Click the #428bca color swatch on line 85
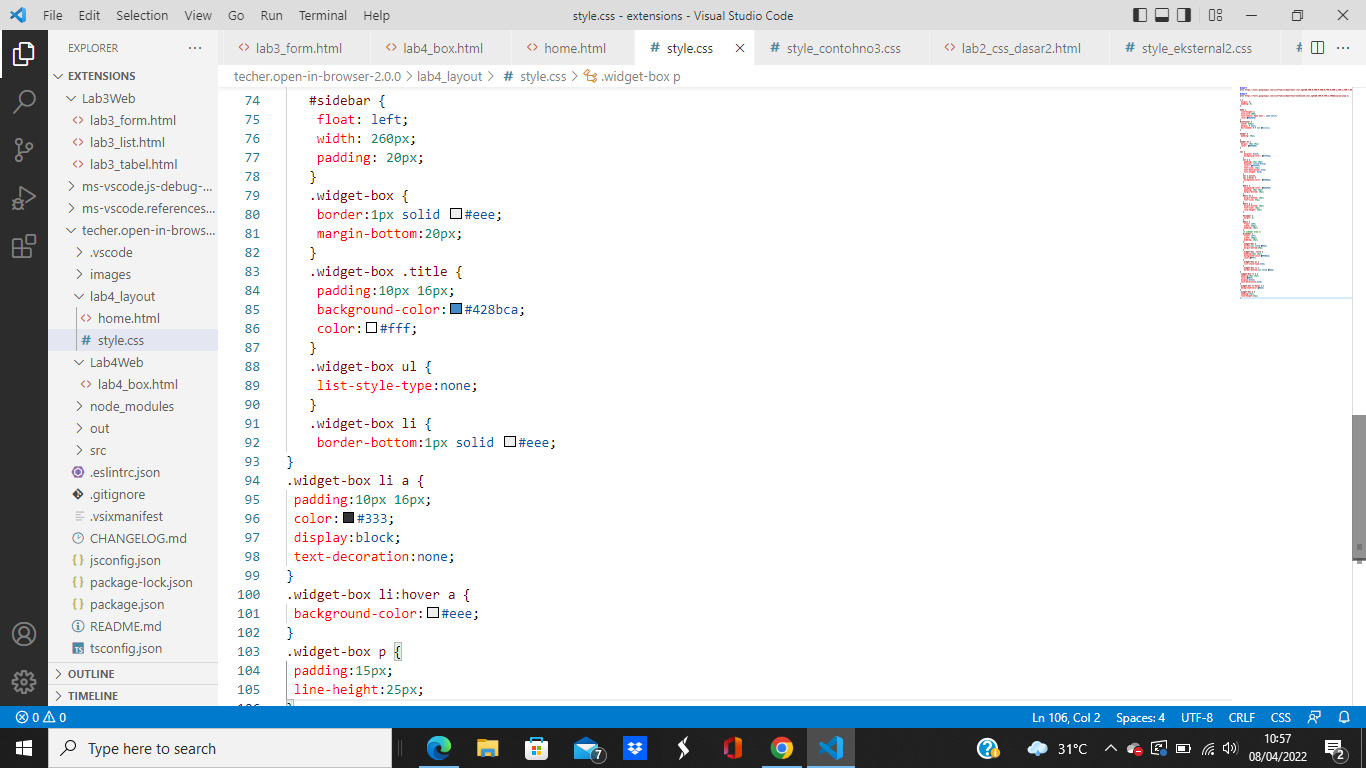The image size is (1366, 768). coord(456,309)
